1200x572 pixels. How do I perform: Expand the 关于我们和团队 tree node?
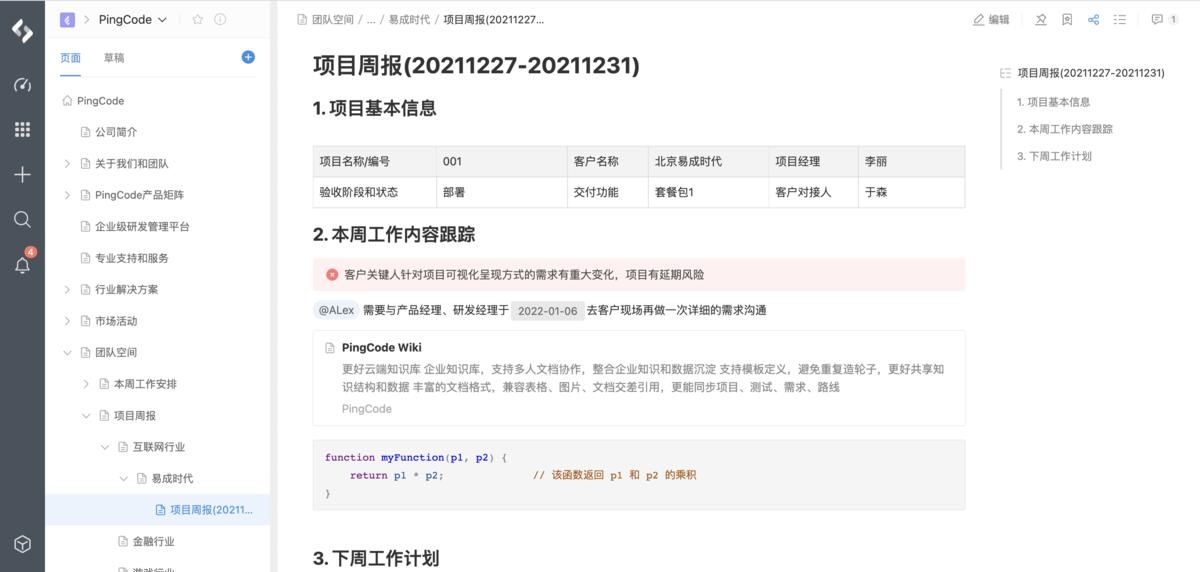tap(67, 163)
